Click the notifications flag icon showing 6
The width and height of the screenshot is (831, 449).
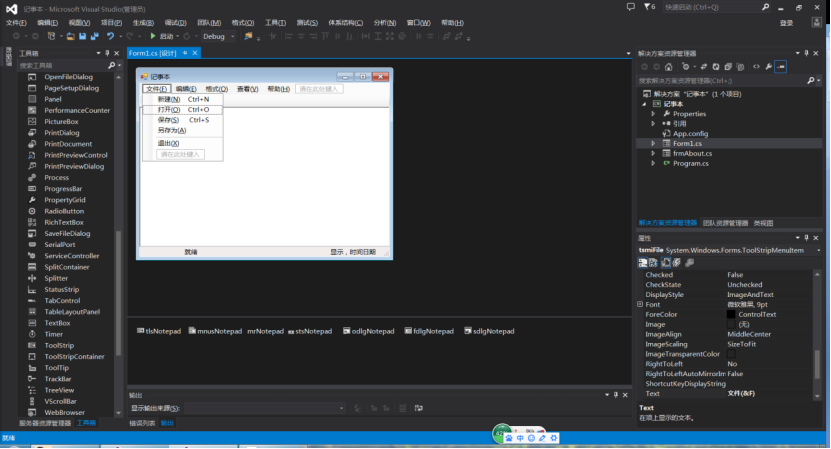coord(649,7)
